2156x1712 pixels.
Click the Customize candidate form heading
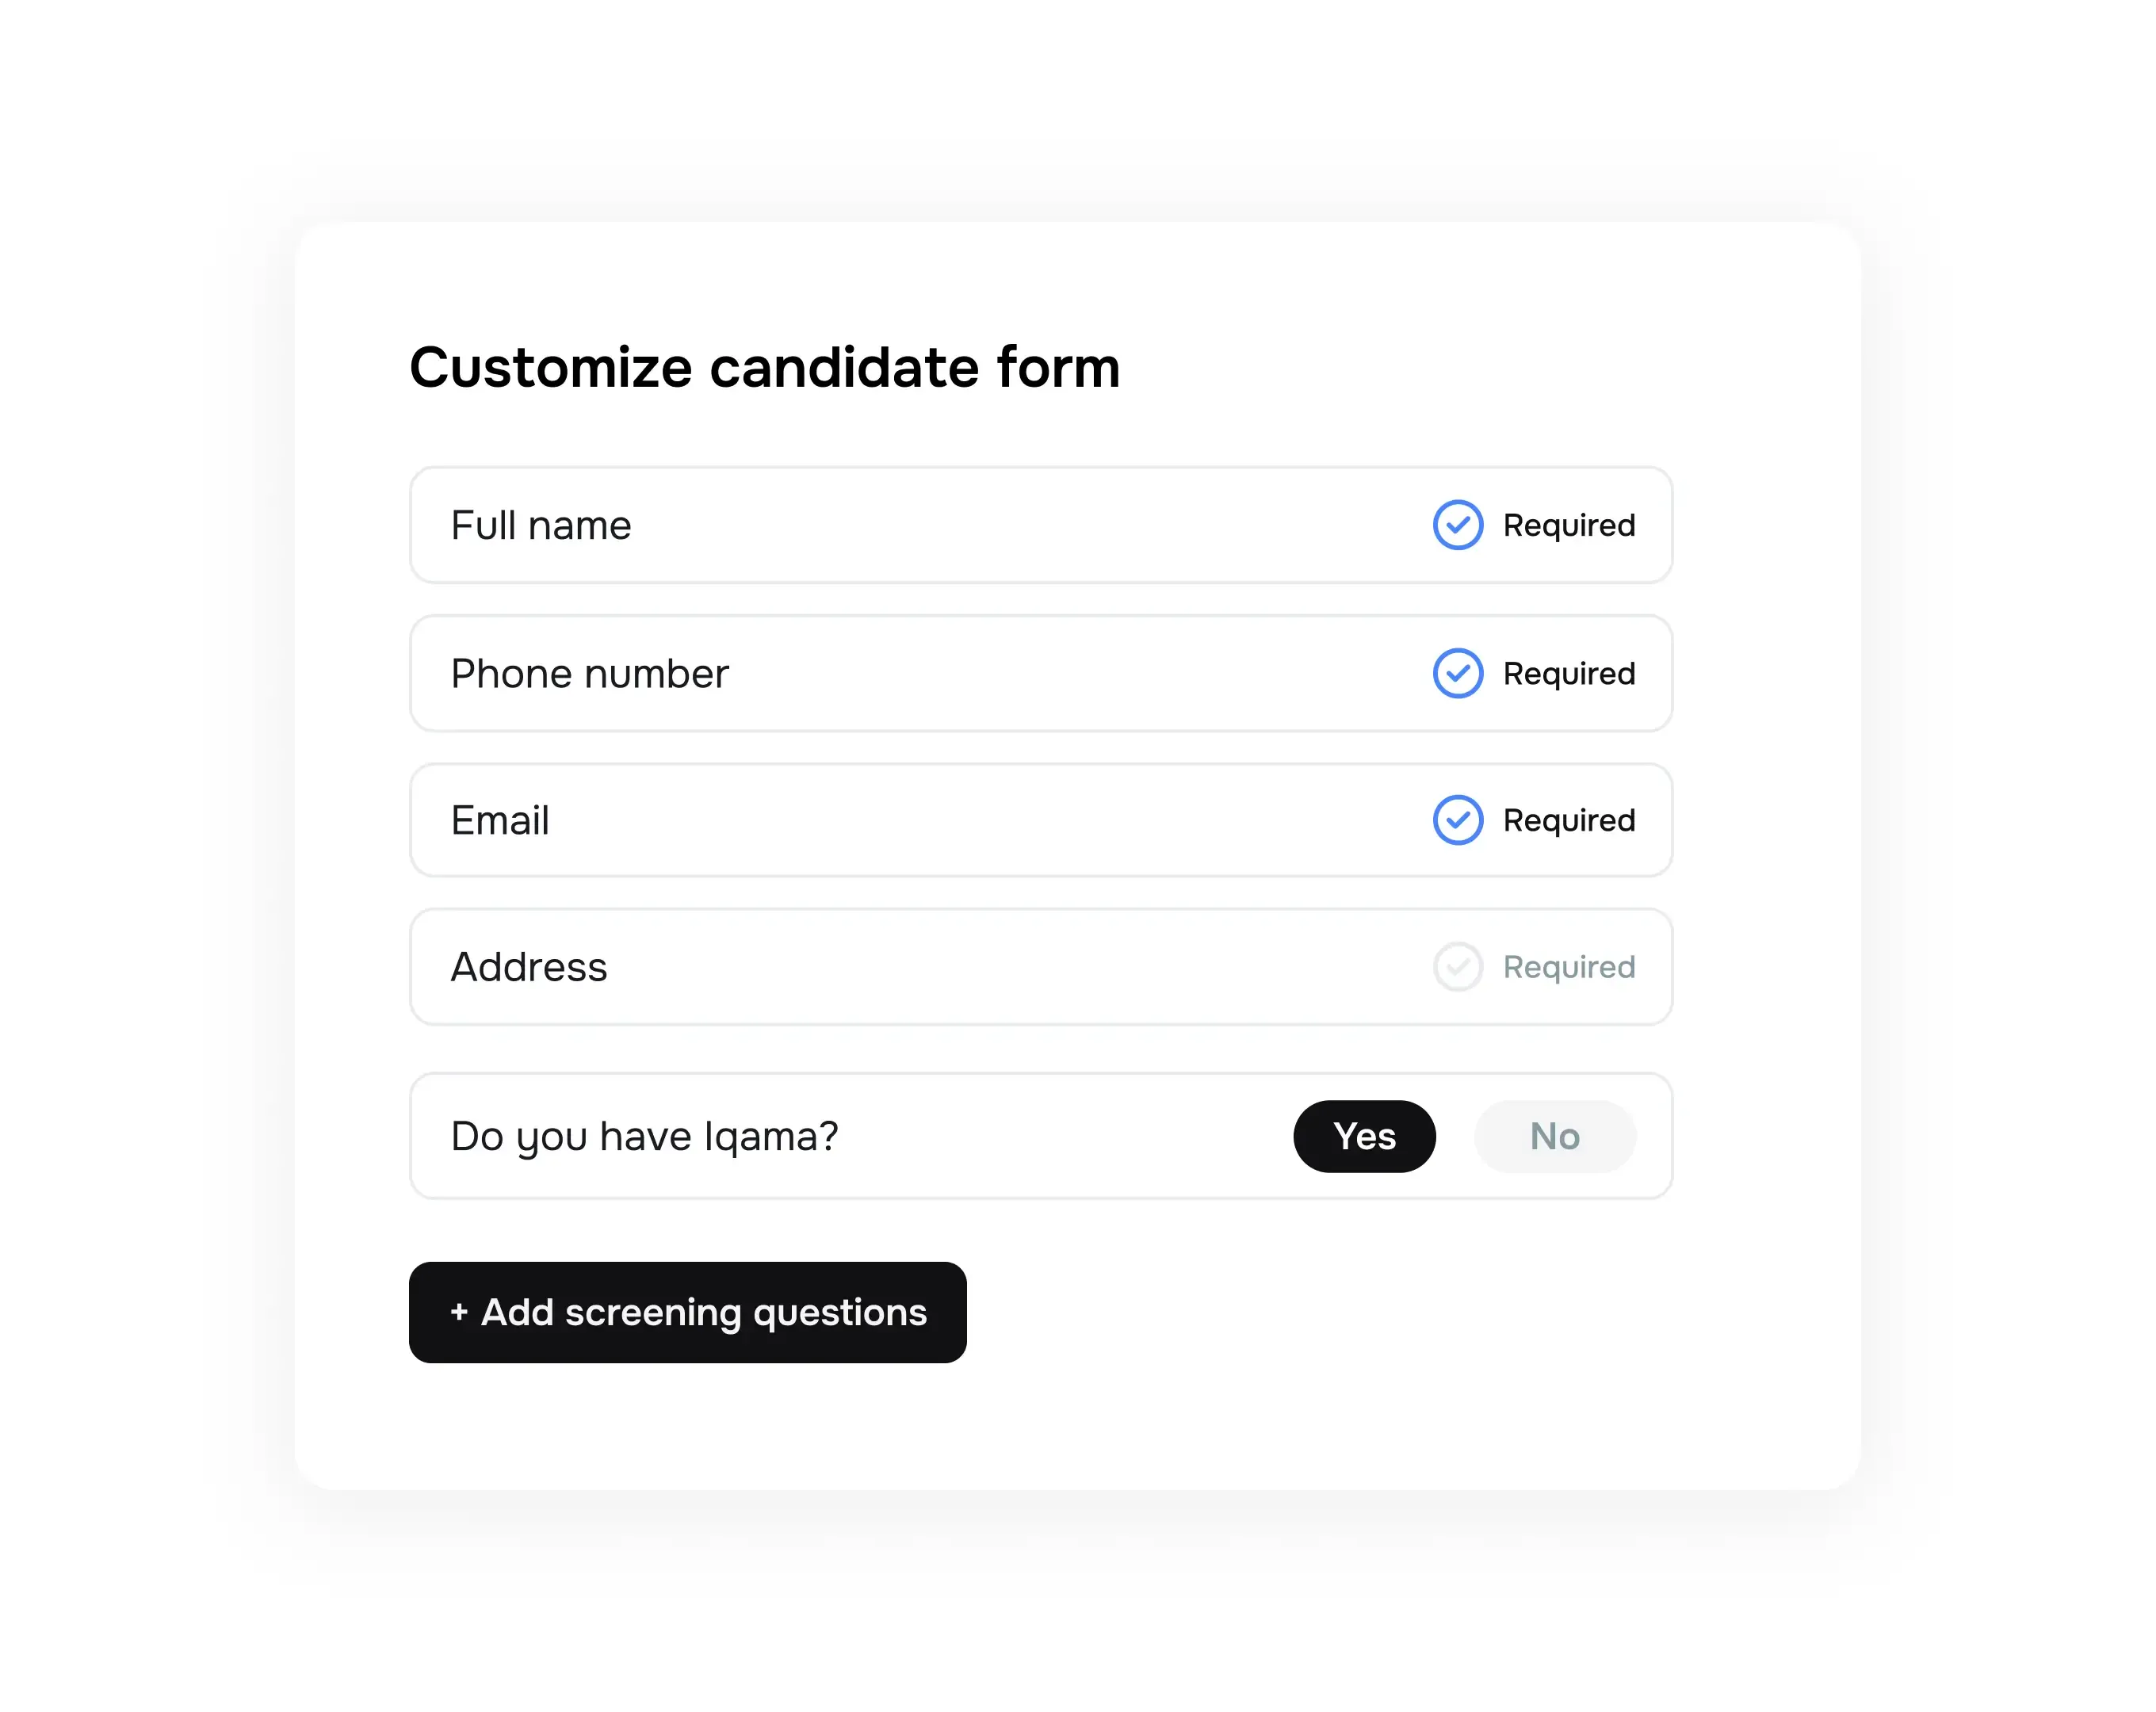coord(764,367)
